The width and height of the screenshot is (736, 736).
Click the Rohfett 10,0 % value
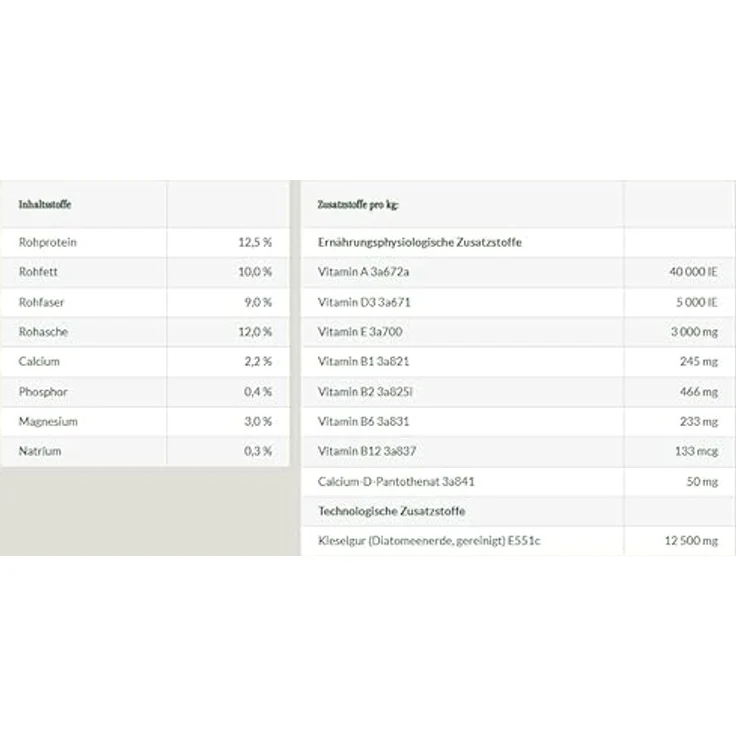(x=255, y=272)
